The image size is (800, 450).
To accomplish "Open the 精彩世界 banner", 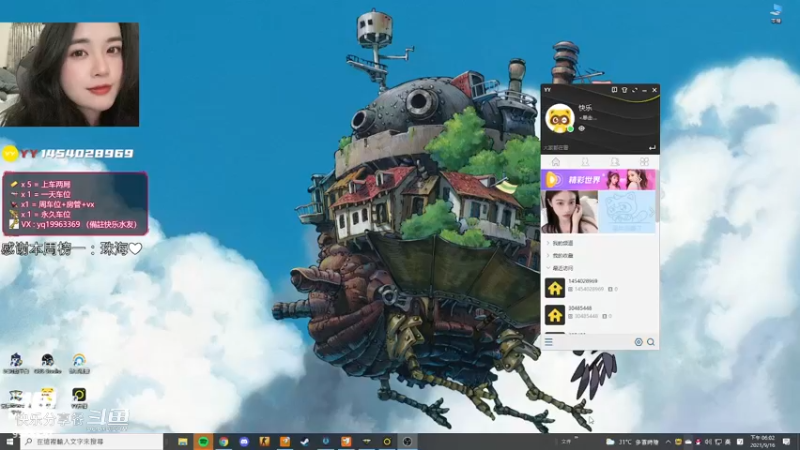I will [x=598, y=180].
